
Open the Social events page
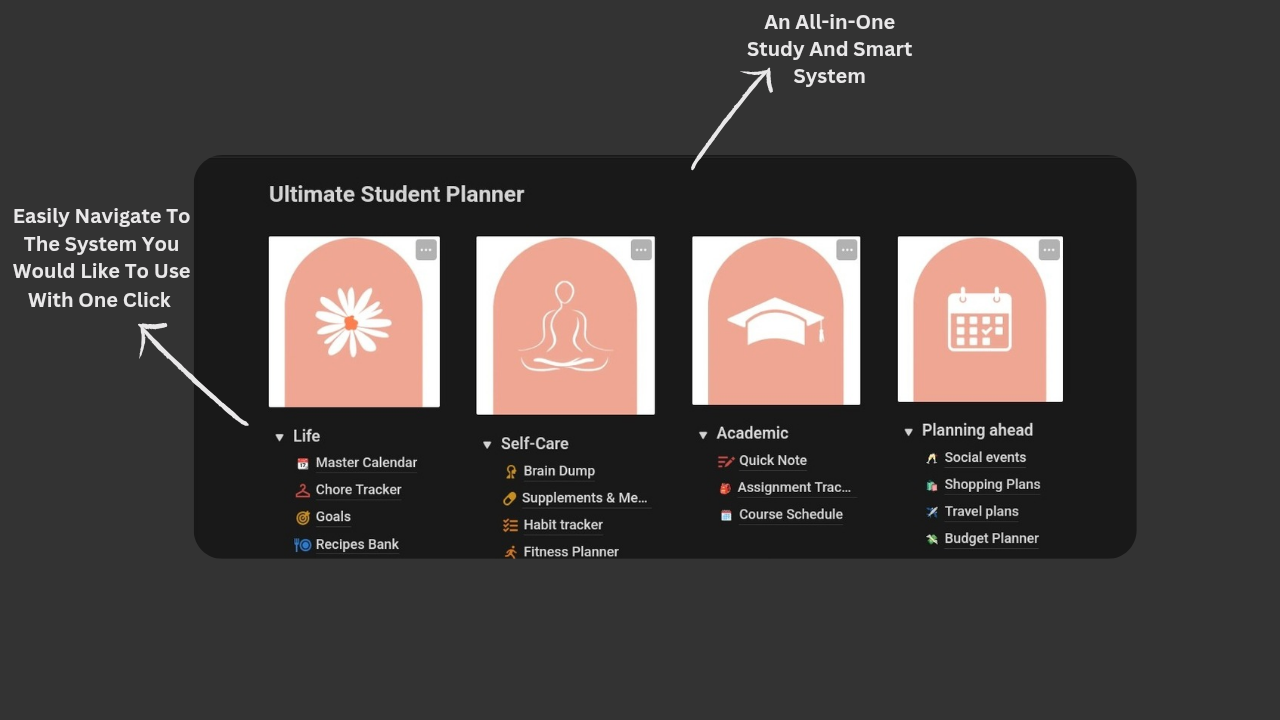[985, 457]
